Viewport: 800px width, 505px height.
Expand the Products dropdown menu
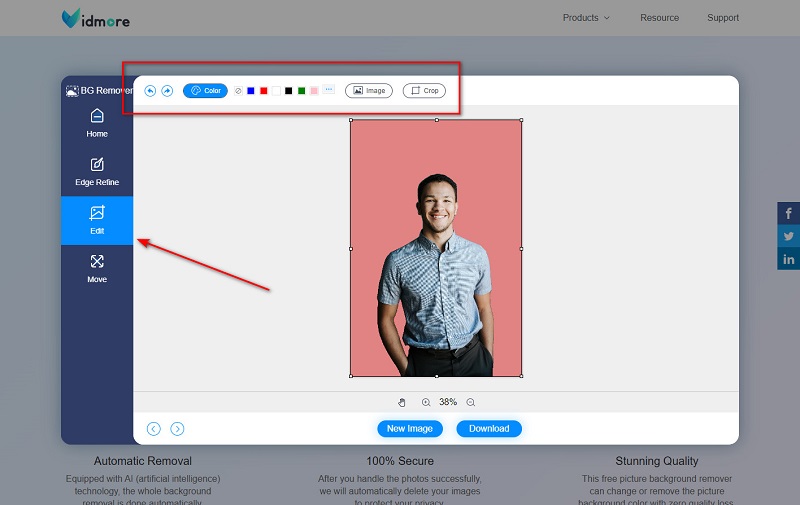coord(586,18)
